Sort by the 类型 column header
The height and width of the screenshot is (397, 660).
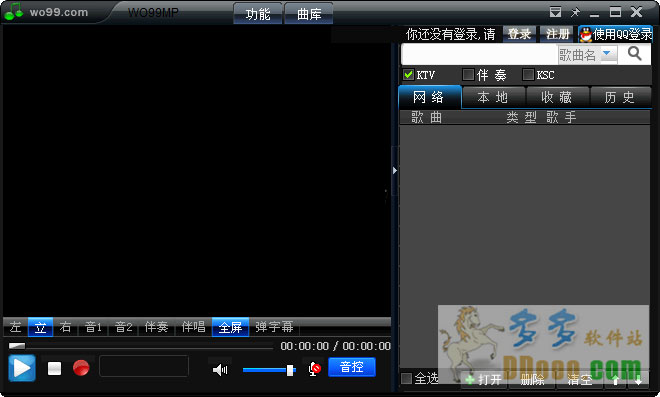[522, 117]
